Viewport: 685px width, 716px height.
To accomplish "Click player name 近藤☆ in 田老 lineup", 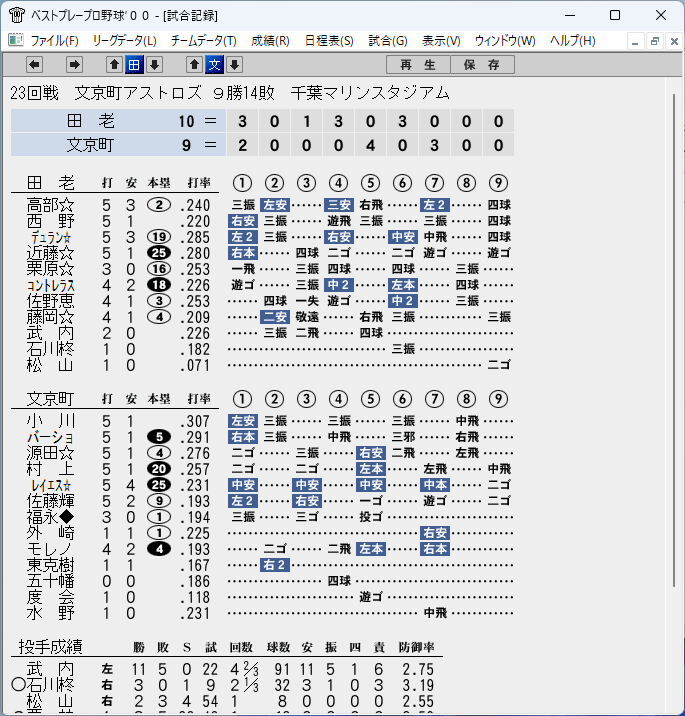I will click(50, 253).
